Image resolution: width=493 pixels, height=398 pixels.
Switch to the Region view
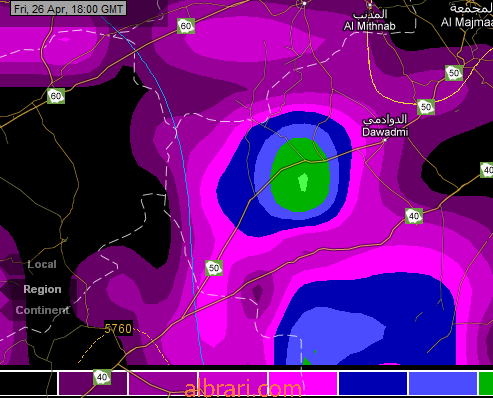point(42,289)
